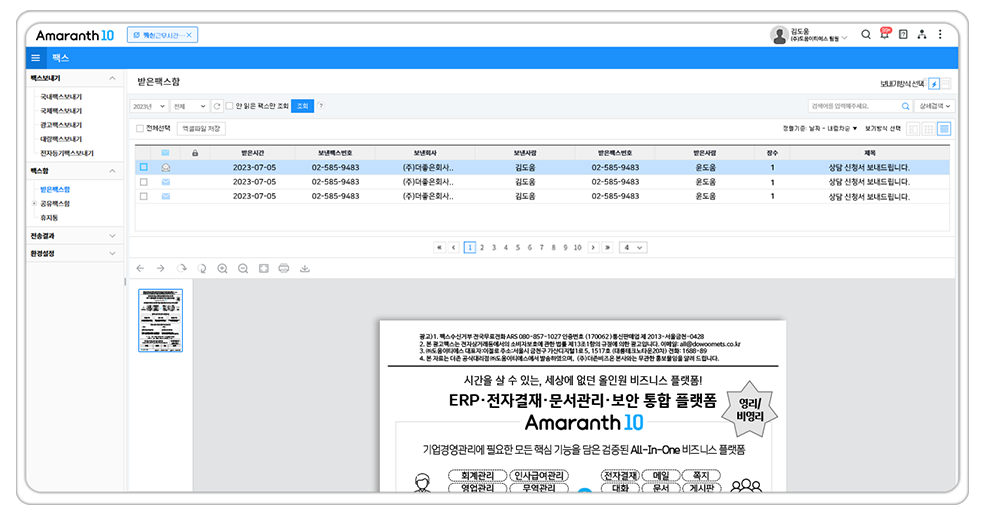Image resolution: width=984 pixels, height=517 pixels.
Task: Check the second fax row checkbox
Action: (144, 182)
